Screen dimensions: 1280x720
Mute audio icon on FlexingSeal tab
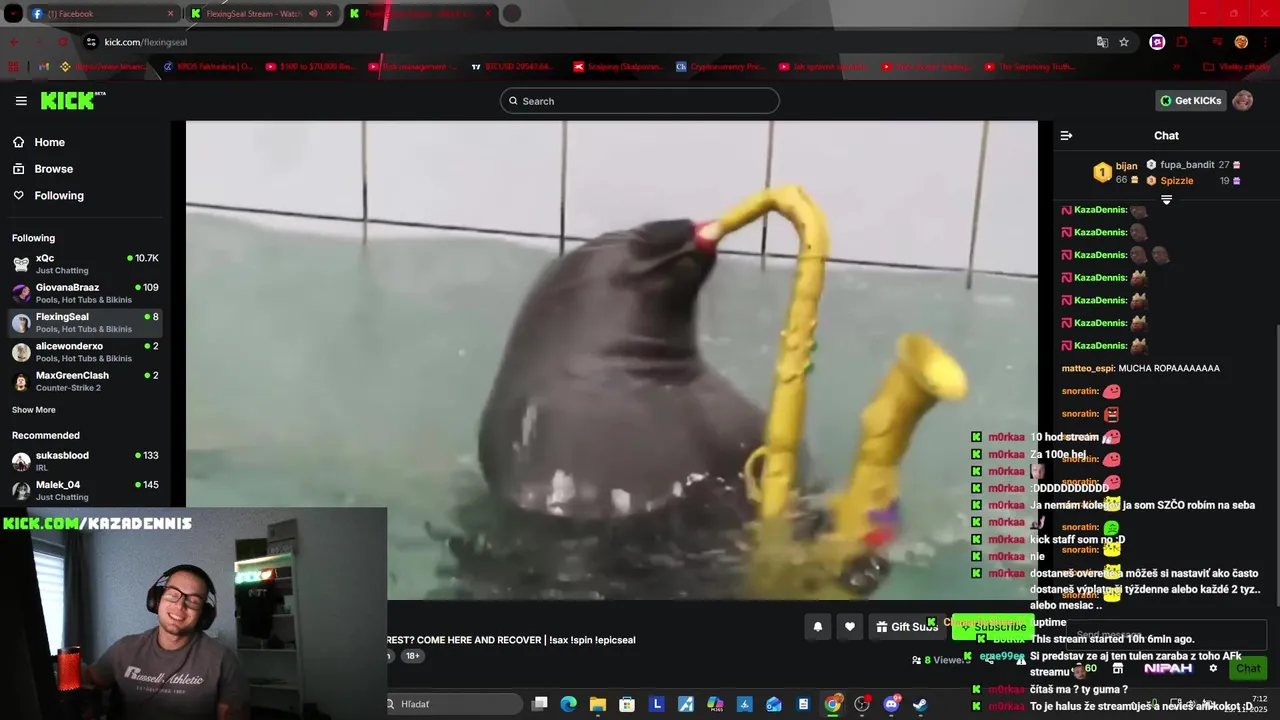click(x=313, y=14)
